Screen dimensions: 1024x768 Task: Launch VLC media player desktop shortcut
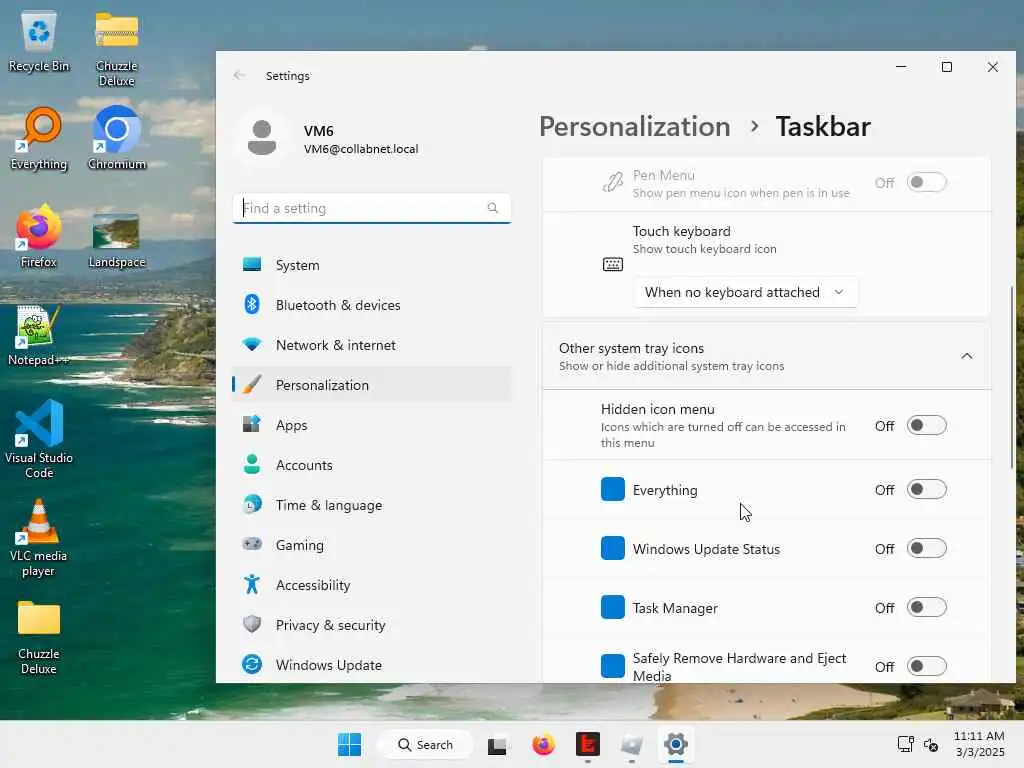39,538
